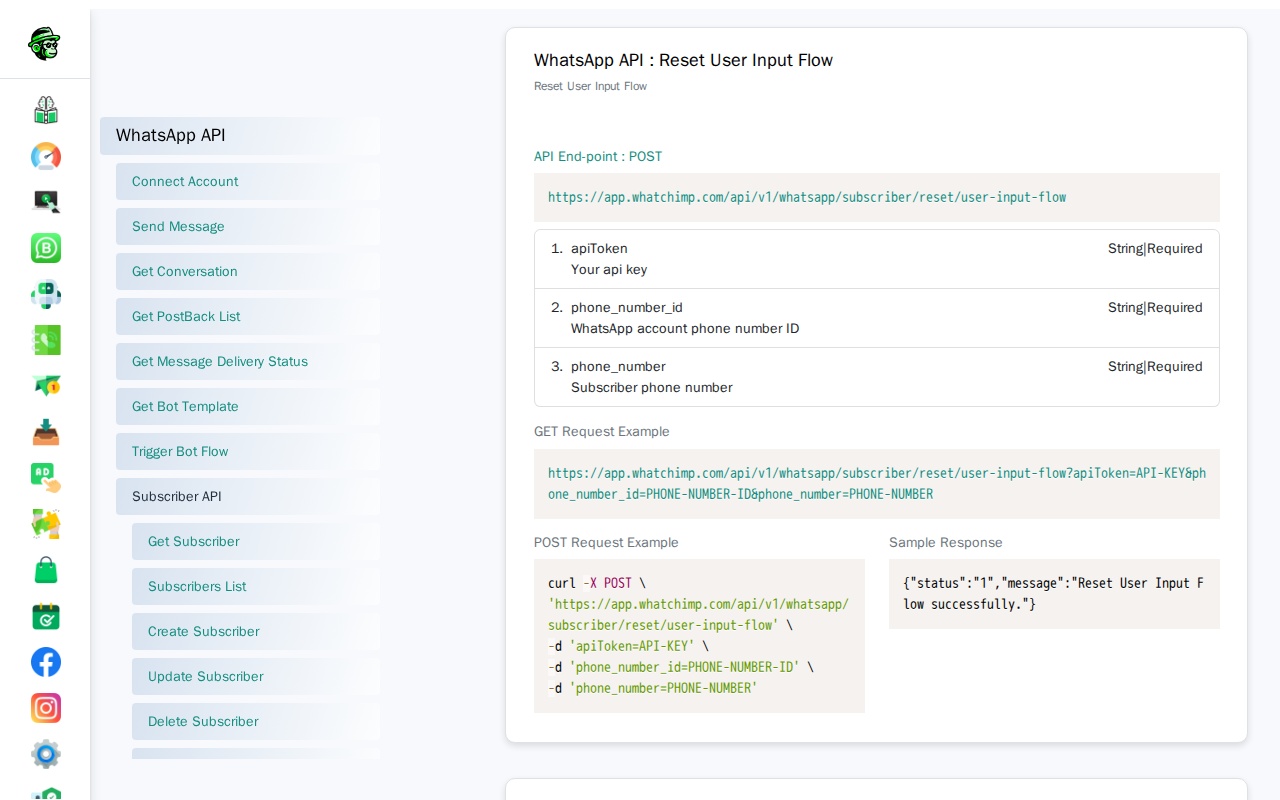Click the 'Subscriber phone number' description

pos(652,388)
